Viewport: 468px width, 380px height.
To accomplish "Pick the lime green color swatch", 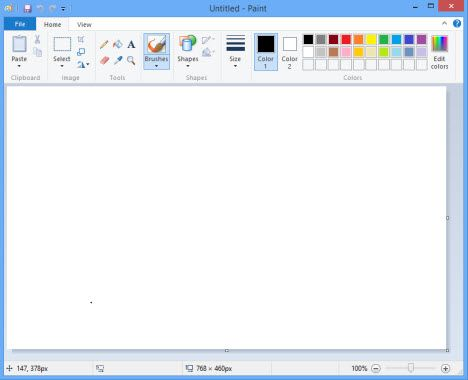I will click(384, 52).
